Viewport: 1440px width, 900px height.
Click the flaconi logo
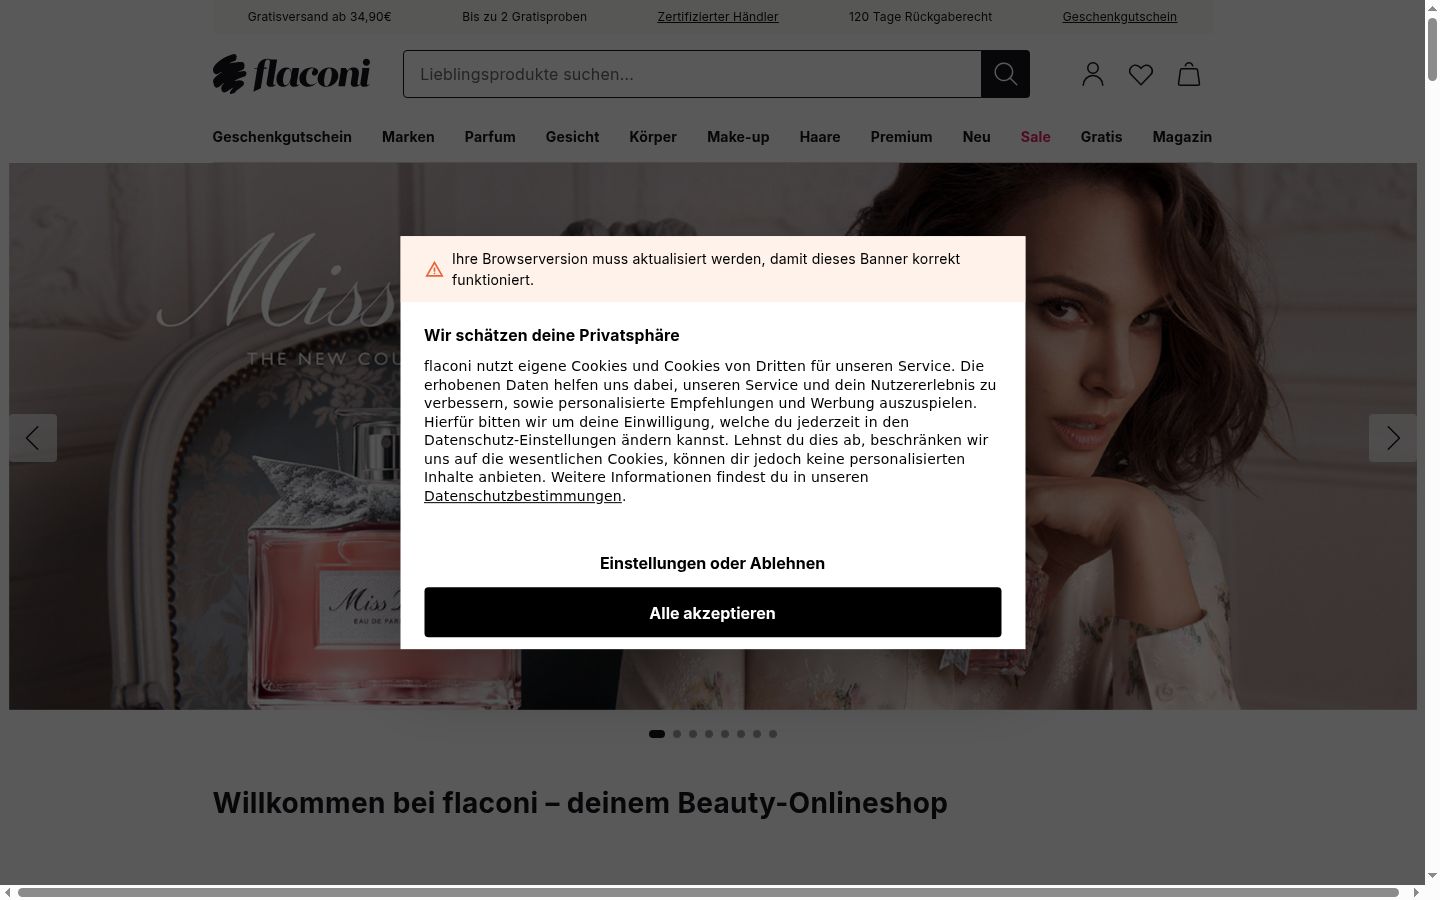[x=291, y=74]
